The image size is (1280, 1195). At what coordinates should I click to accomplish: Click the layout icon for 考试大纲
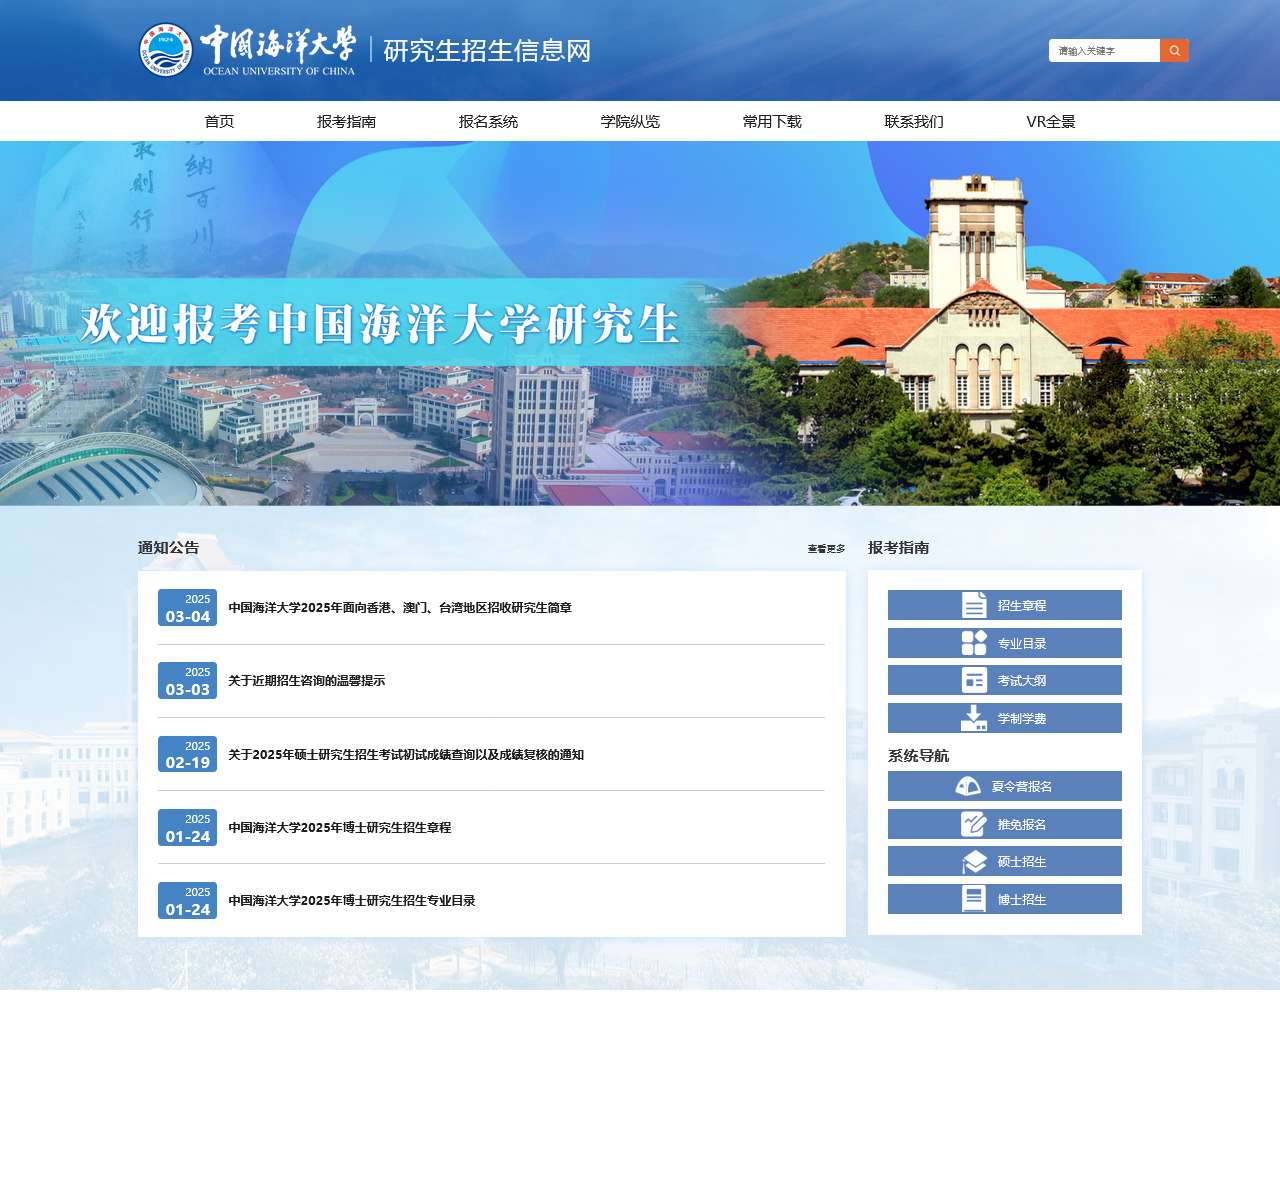pos(974,680)
